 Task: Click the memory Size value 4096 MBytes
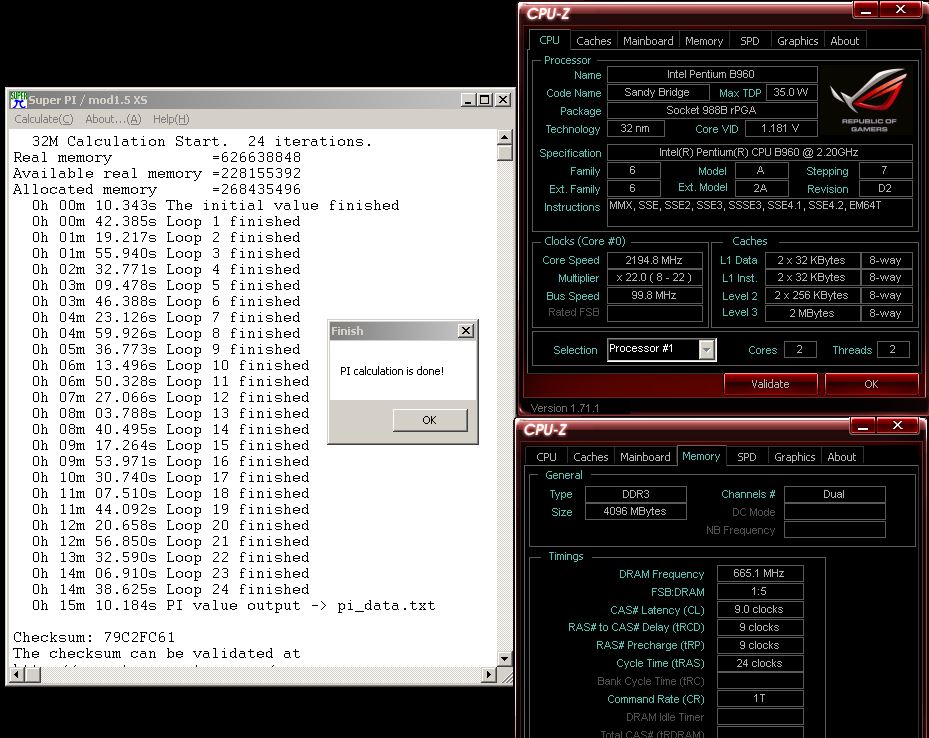point(636,511)
